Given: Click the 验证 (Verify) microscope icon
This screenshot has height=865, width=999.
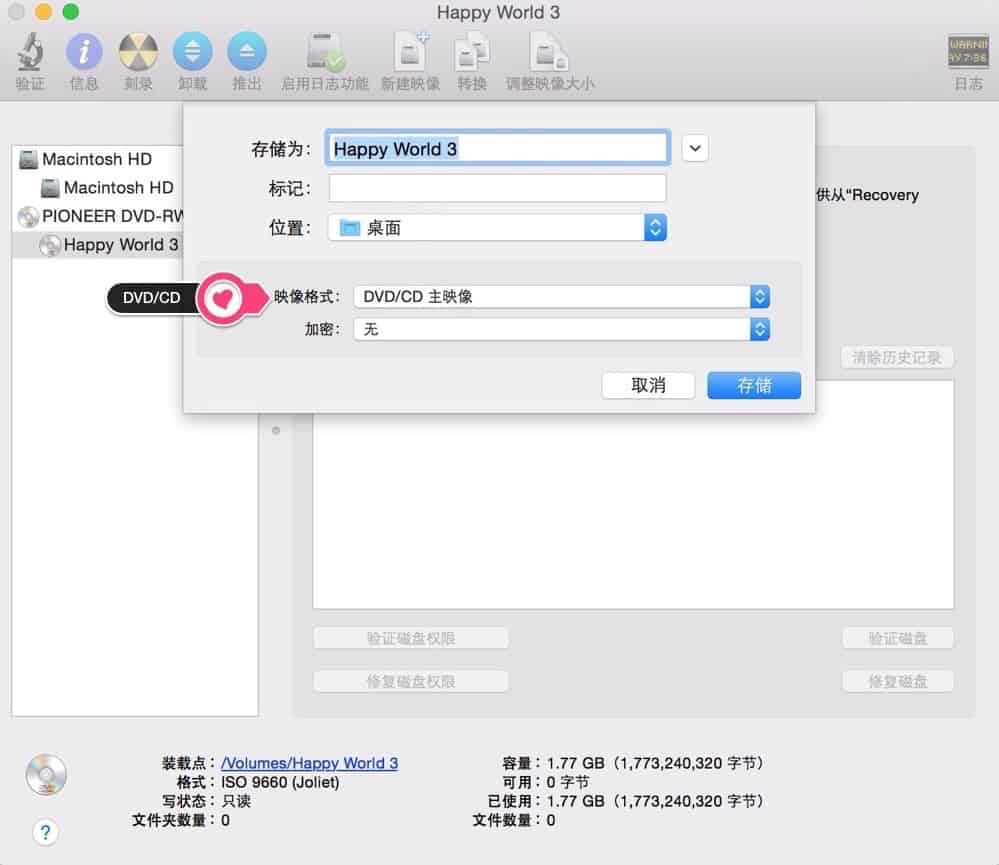Looking at the screenshot, I should pyautogui.click(x=30, y=52).
